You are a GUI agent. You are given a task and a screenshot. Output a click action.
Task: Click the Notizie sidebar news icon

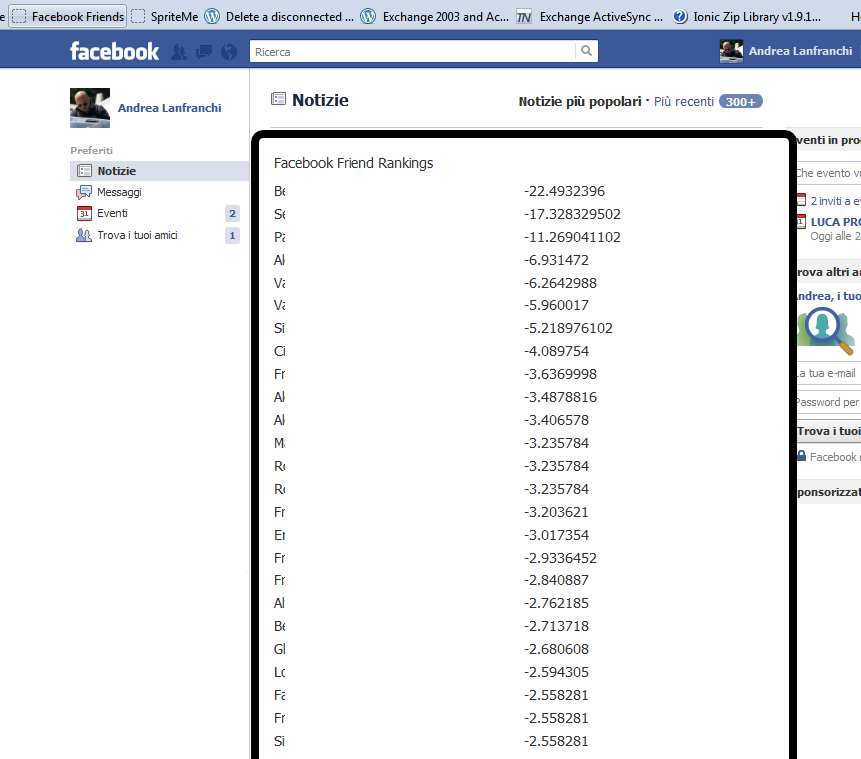(84, 171)
